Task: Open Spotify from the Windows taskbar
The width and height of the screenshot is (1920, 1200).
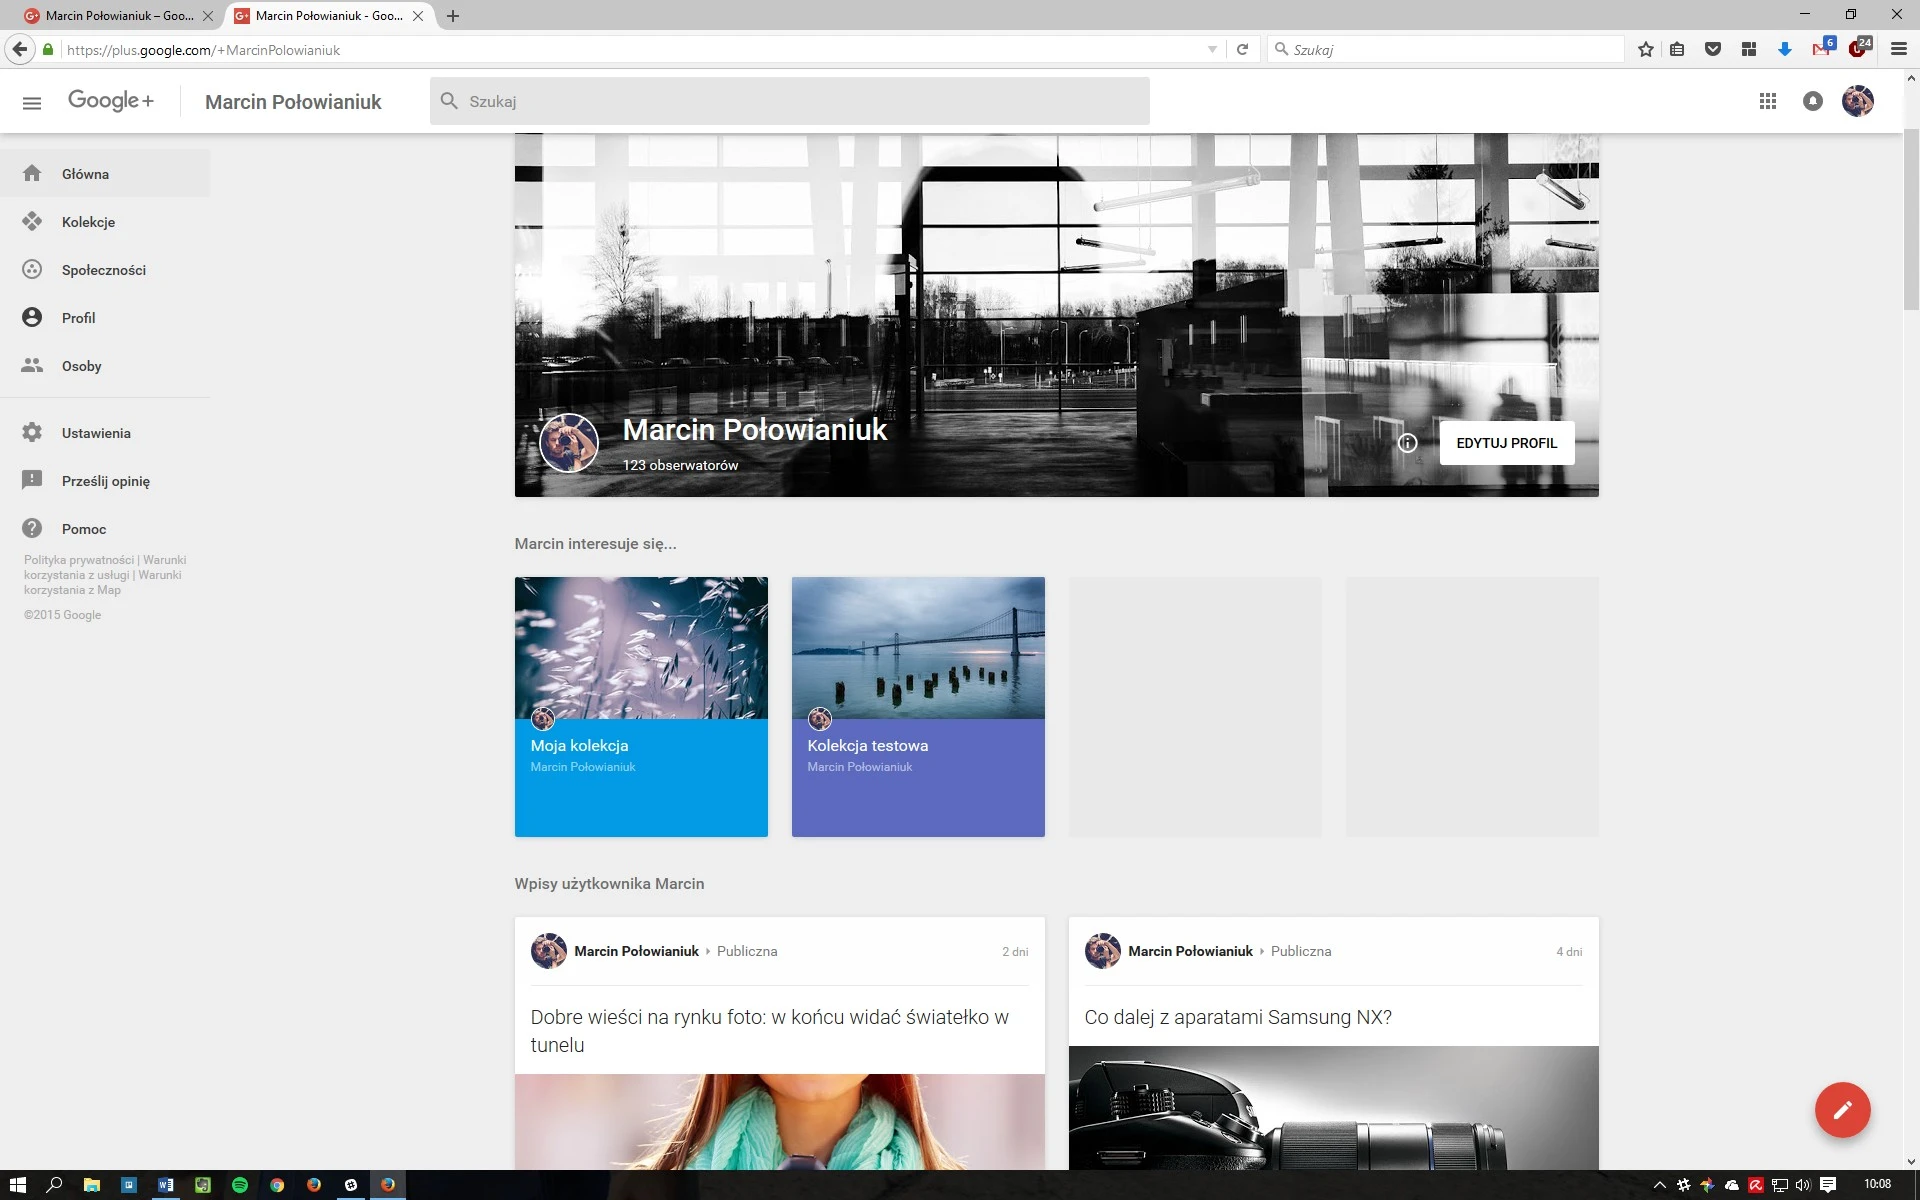Action: tap(240, 1185)
